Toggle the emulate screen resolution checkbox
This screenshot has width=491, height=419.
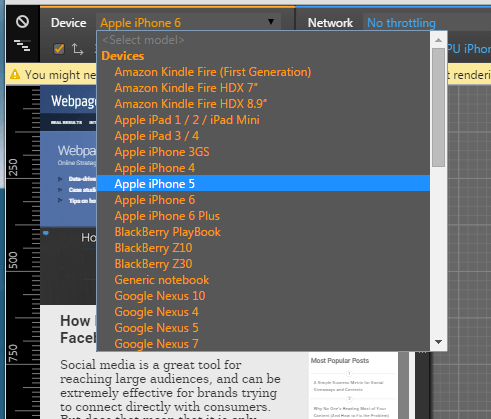[59, 49]
